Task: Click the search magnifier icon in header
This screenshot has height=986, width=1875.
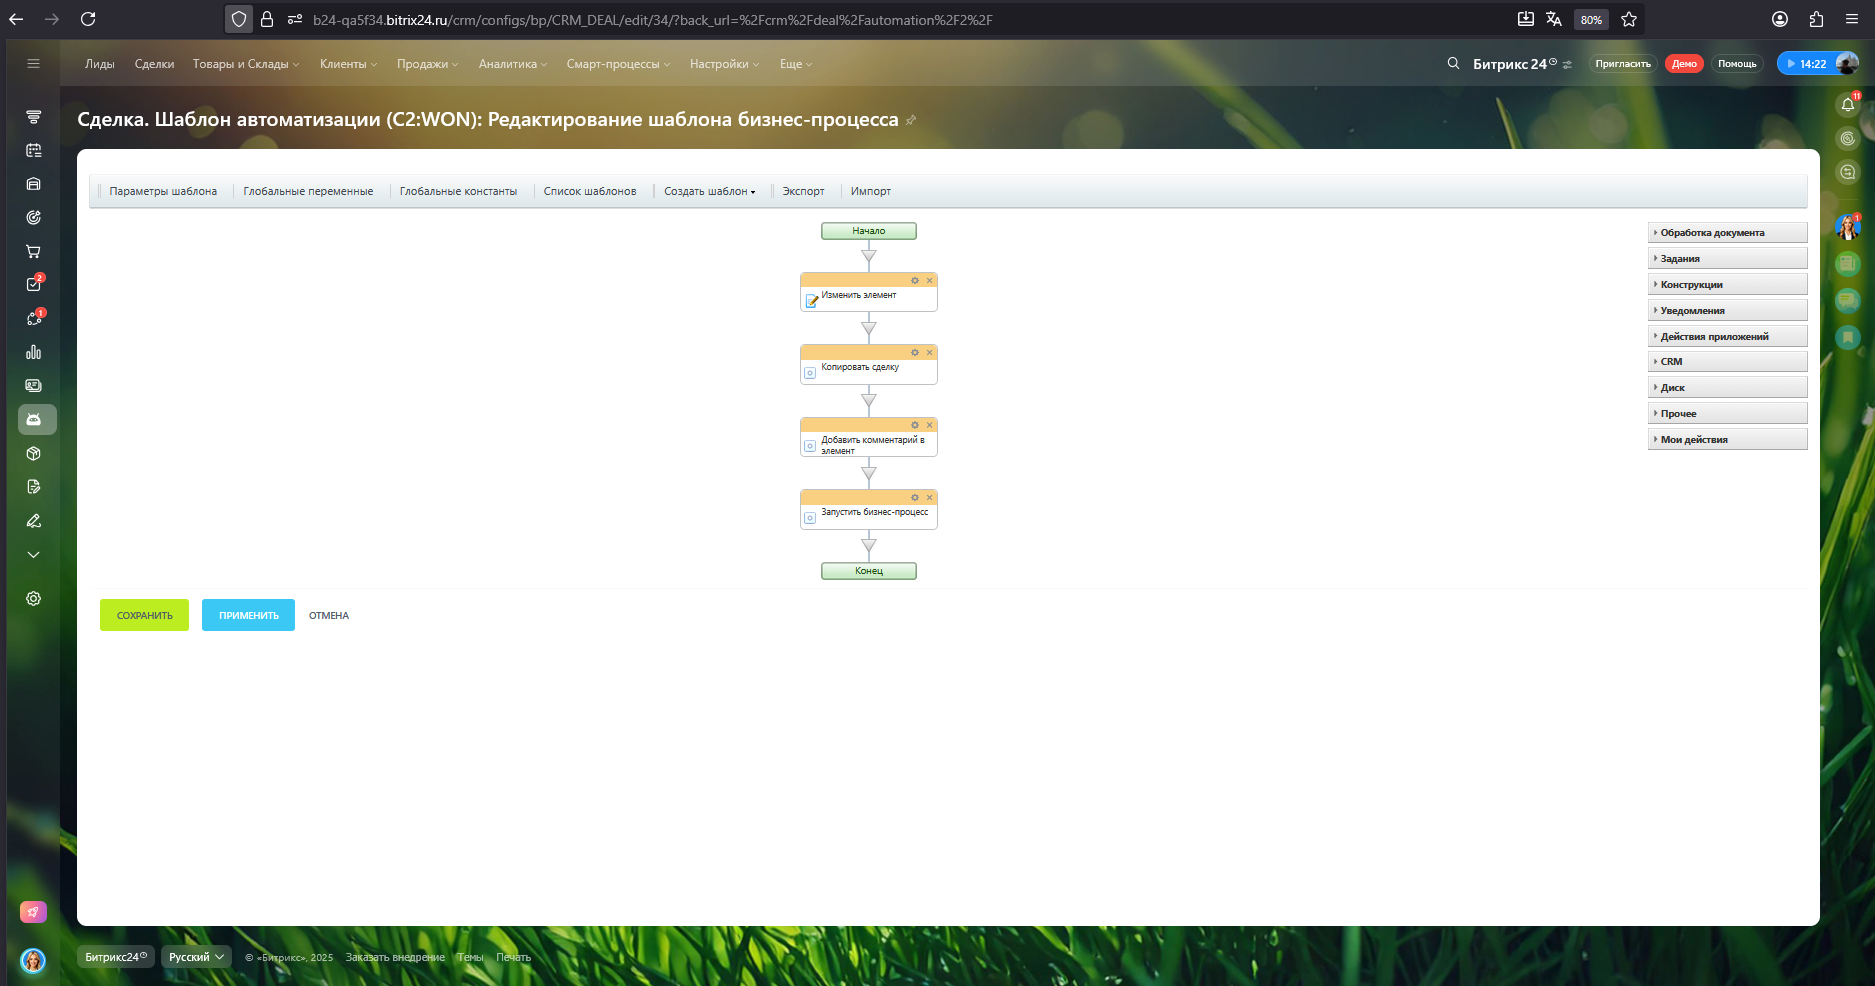Action: (1453, 64)
